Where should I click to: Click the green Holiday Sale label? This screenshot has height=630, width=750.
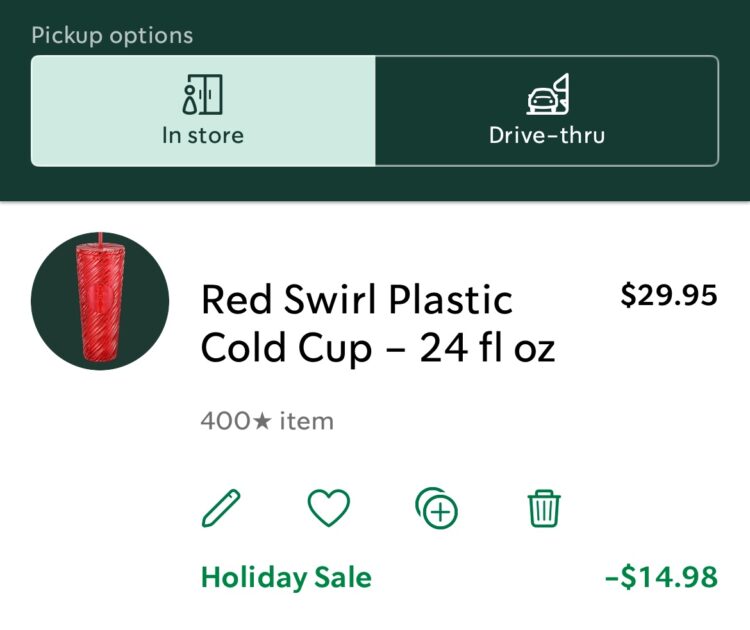click(x=286, y=577)
